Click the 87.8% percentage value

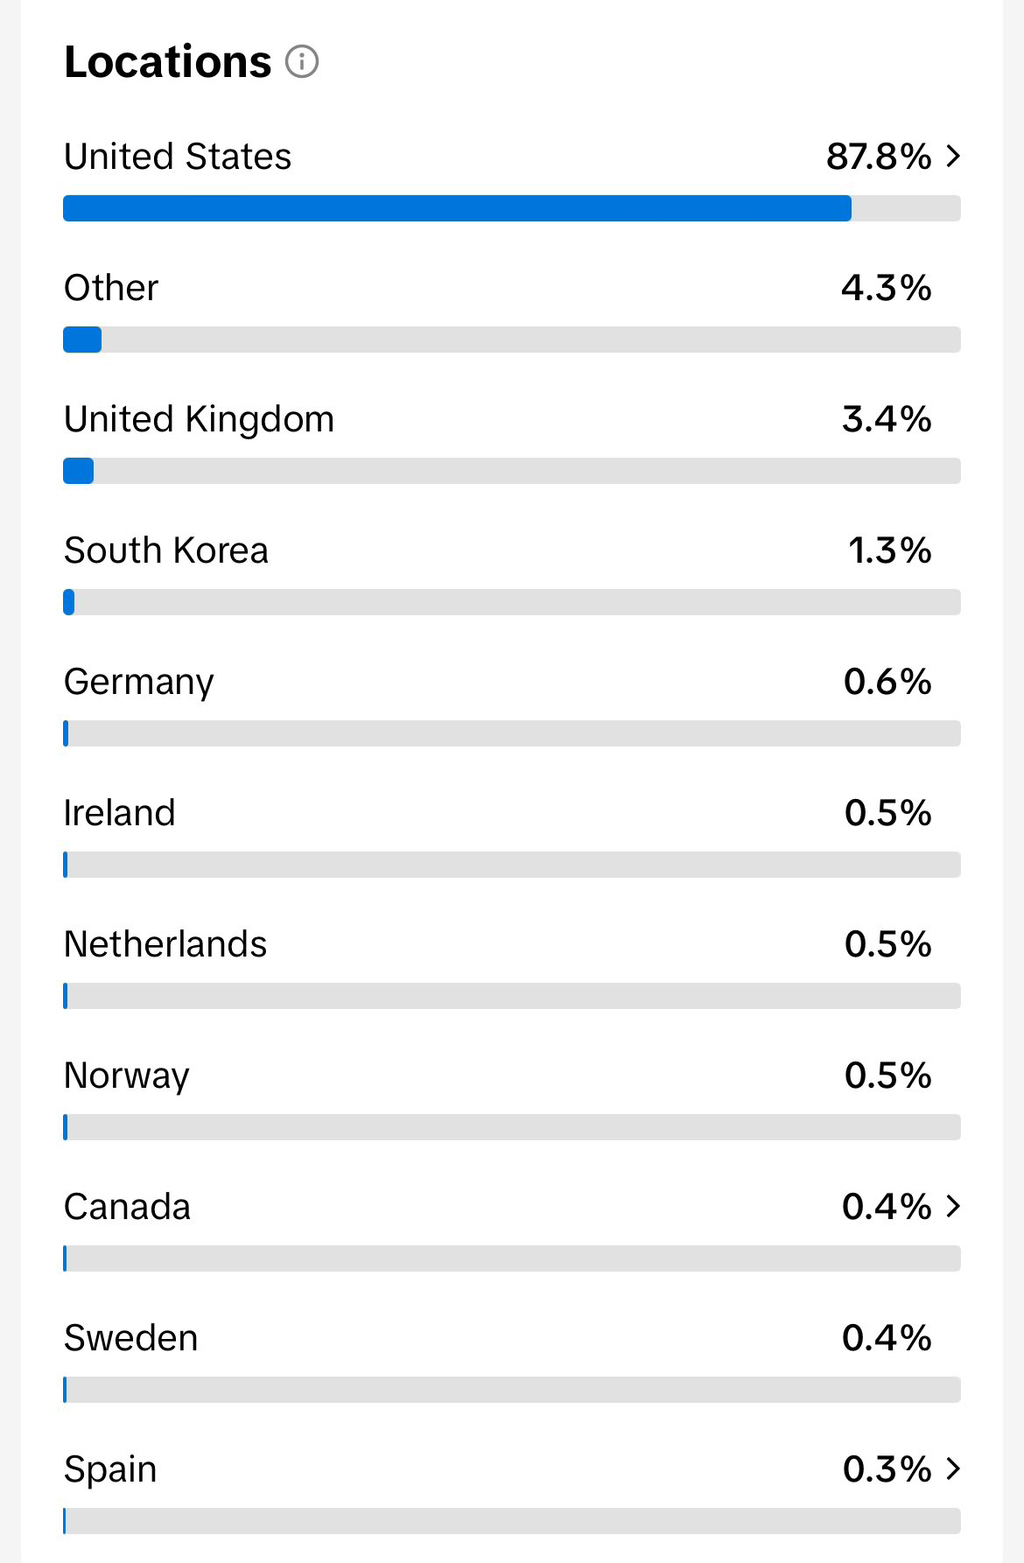878,157
